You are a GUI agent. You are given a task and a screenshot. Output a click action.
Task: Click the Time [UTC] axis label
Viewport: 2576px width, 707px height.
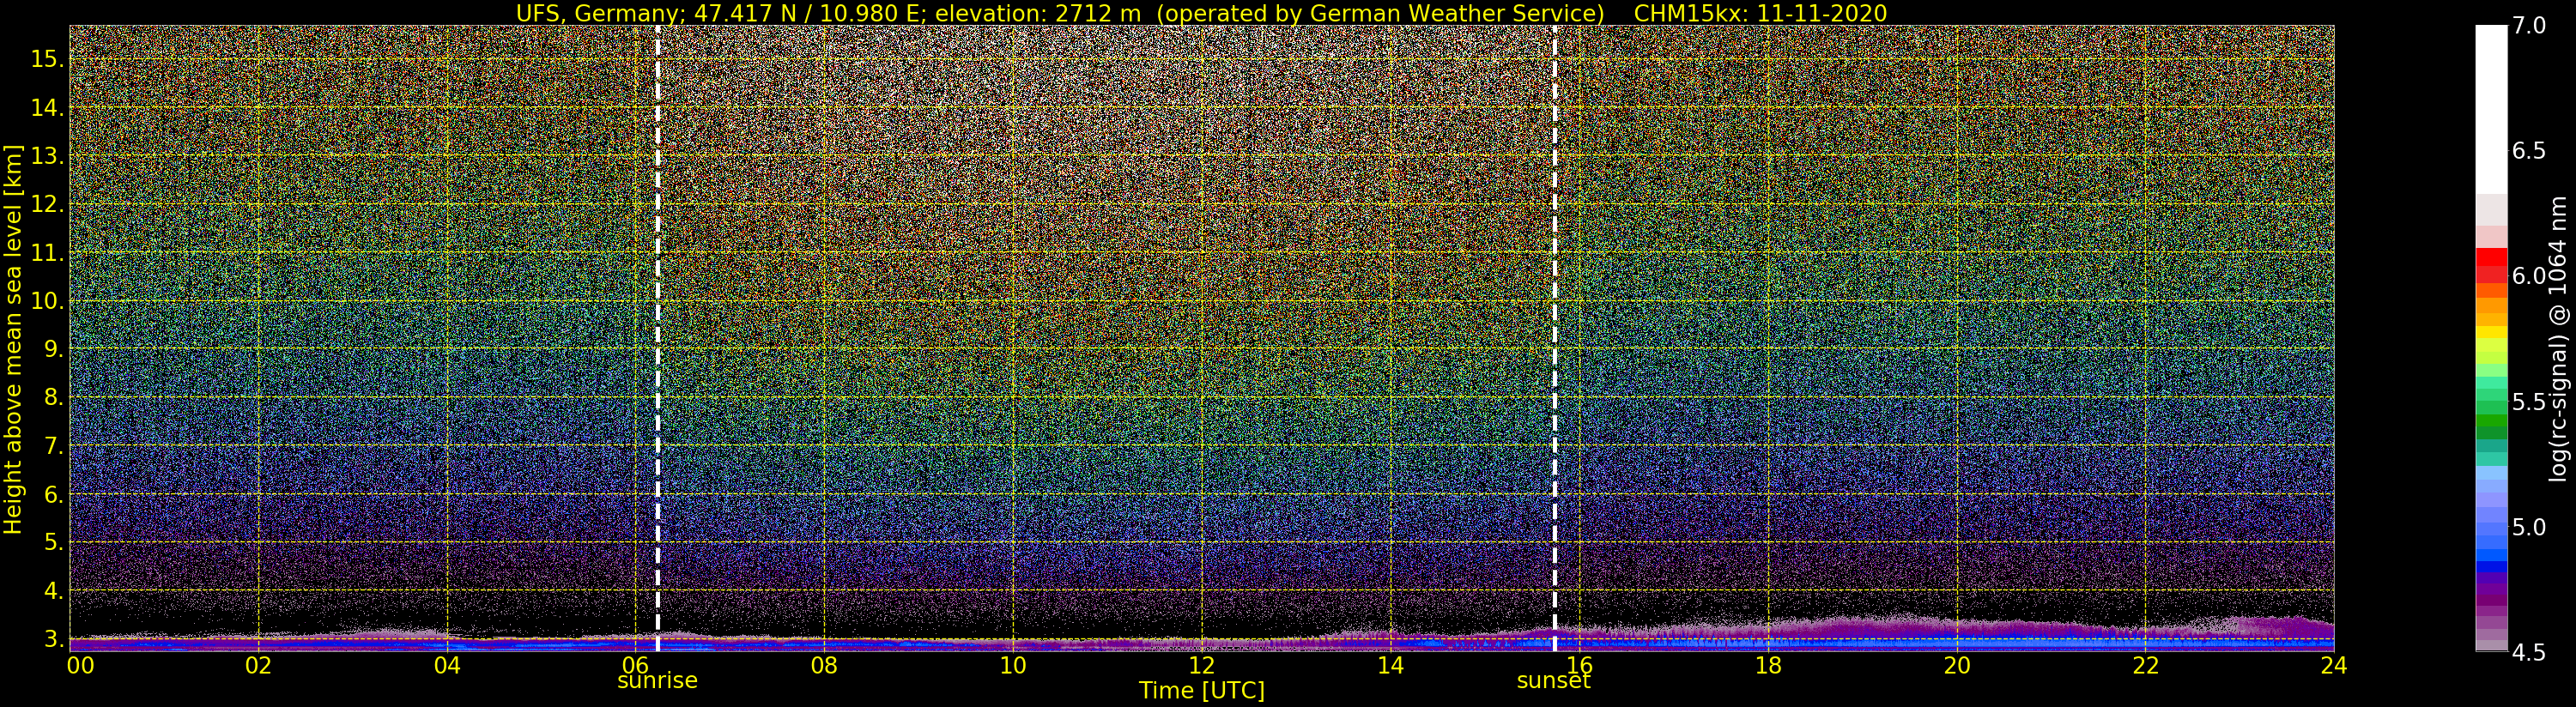(1201, 691)
